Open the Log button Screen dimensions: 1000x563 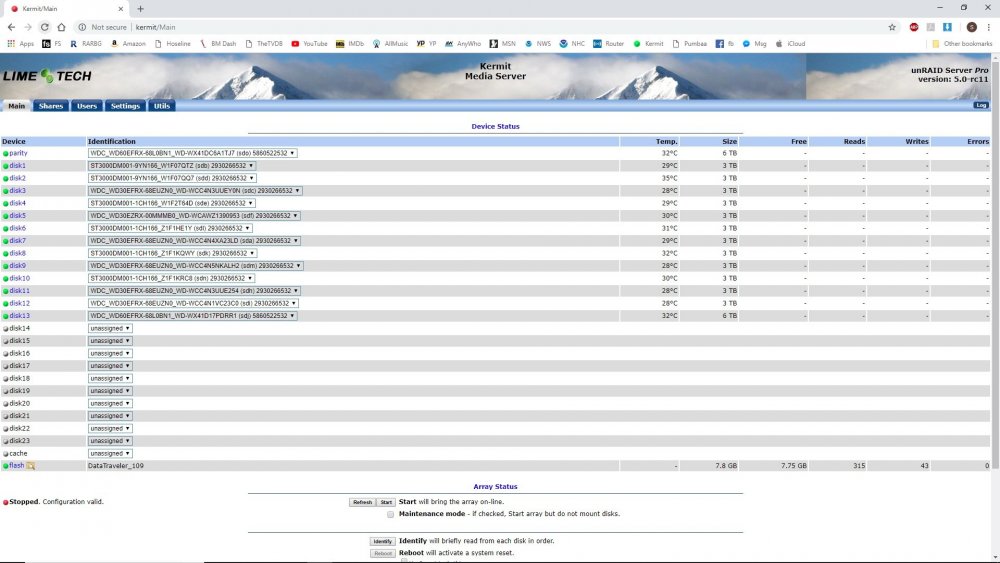point(981,105)
